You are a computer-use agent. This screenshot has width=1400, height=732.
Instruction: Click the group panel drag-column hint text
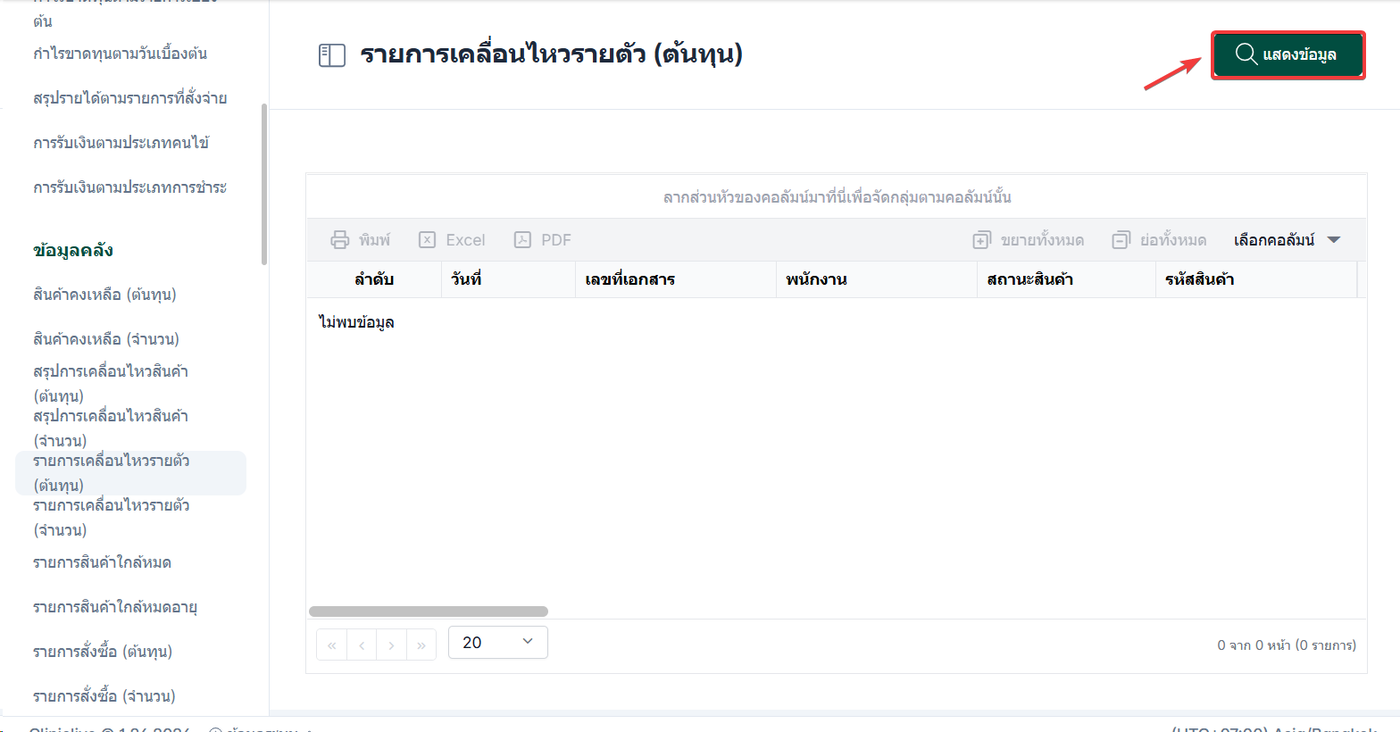point(837,198)
